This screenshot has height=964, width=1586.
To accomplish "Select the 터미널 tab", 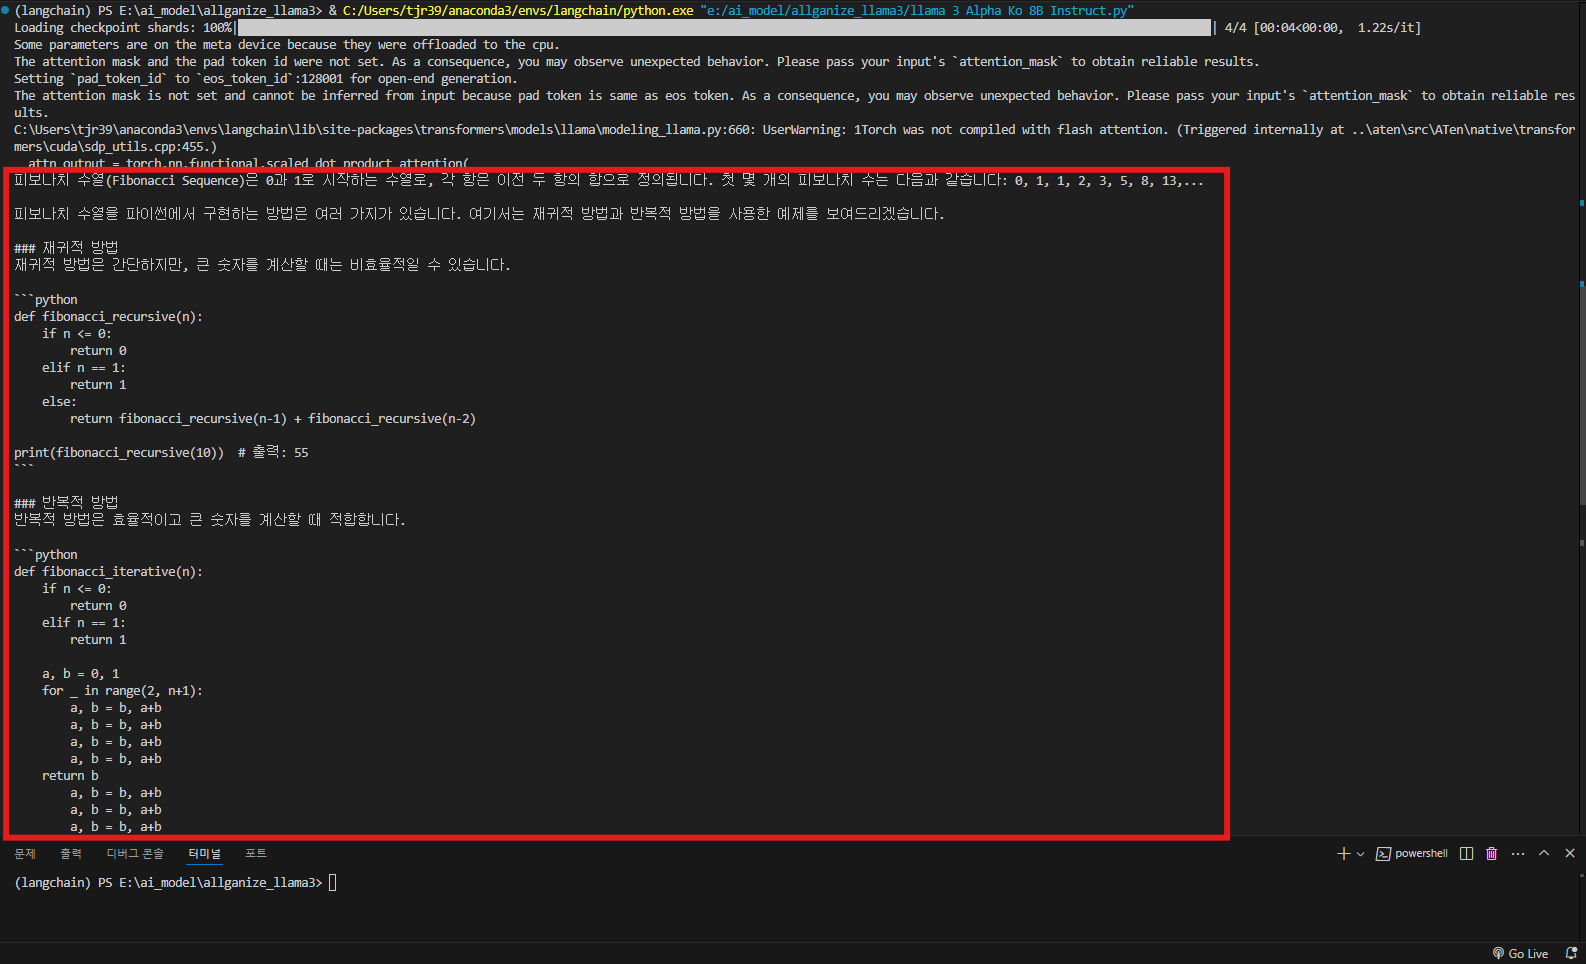I will pyautogui.click(x=205, y=853).
